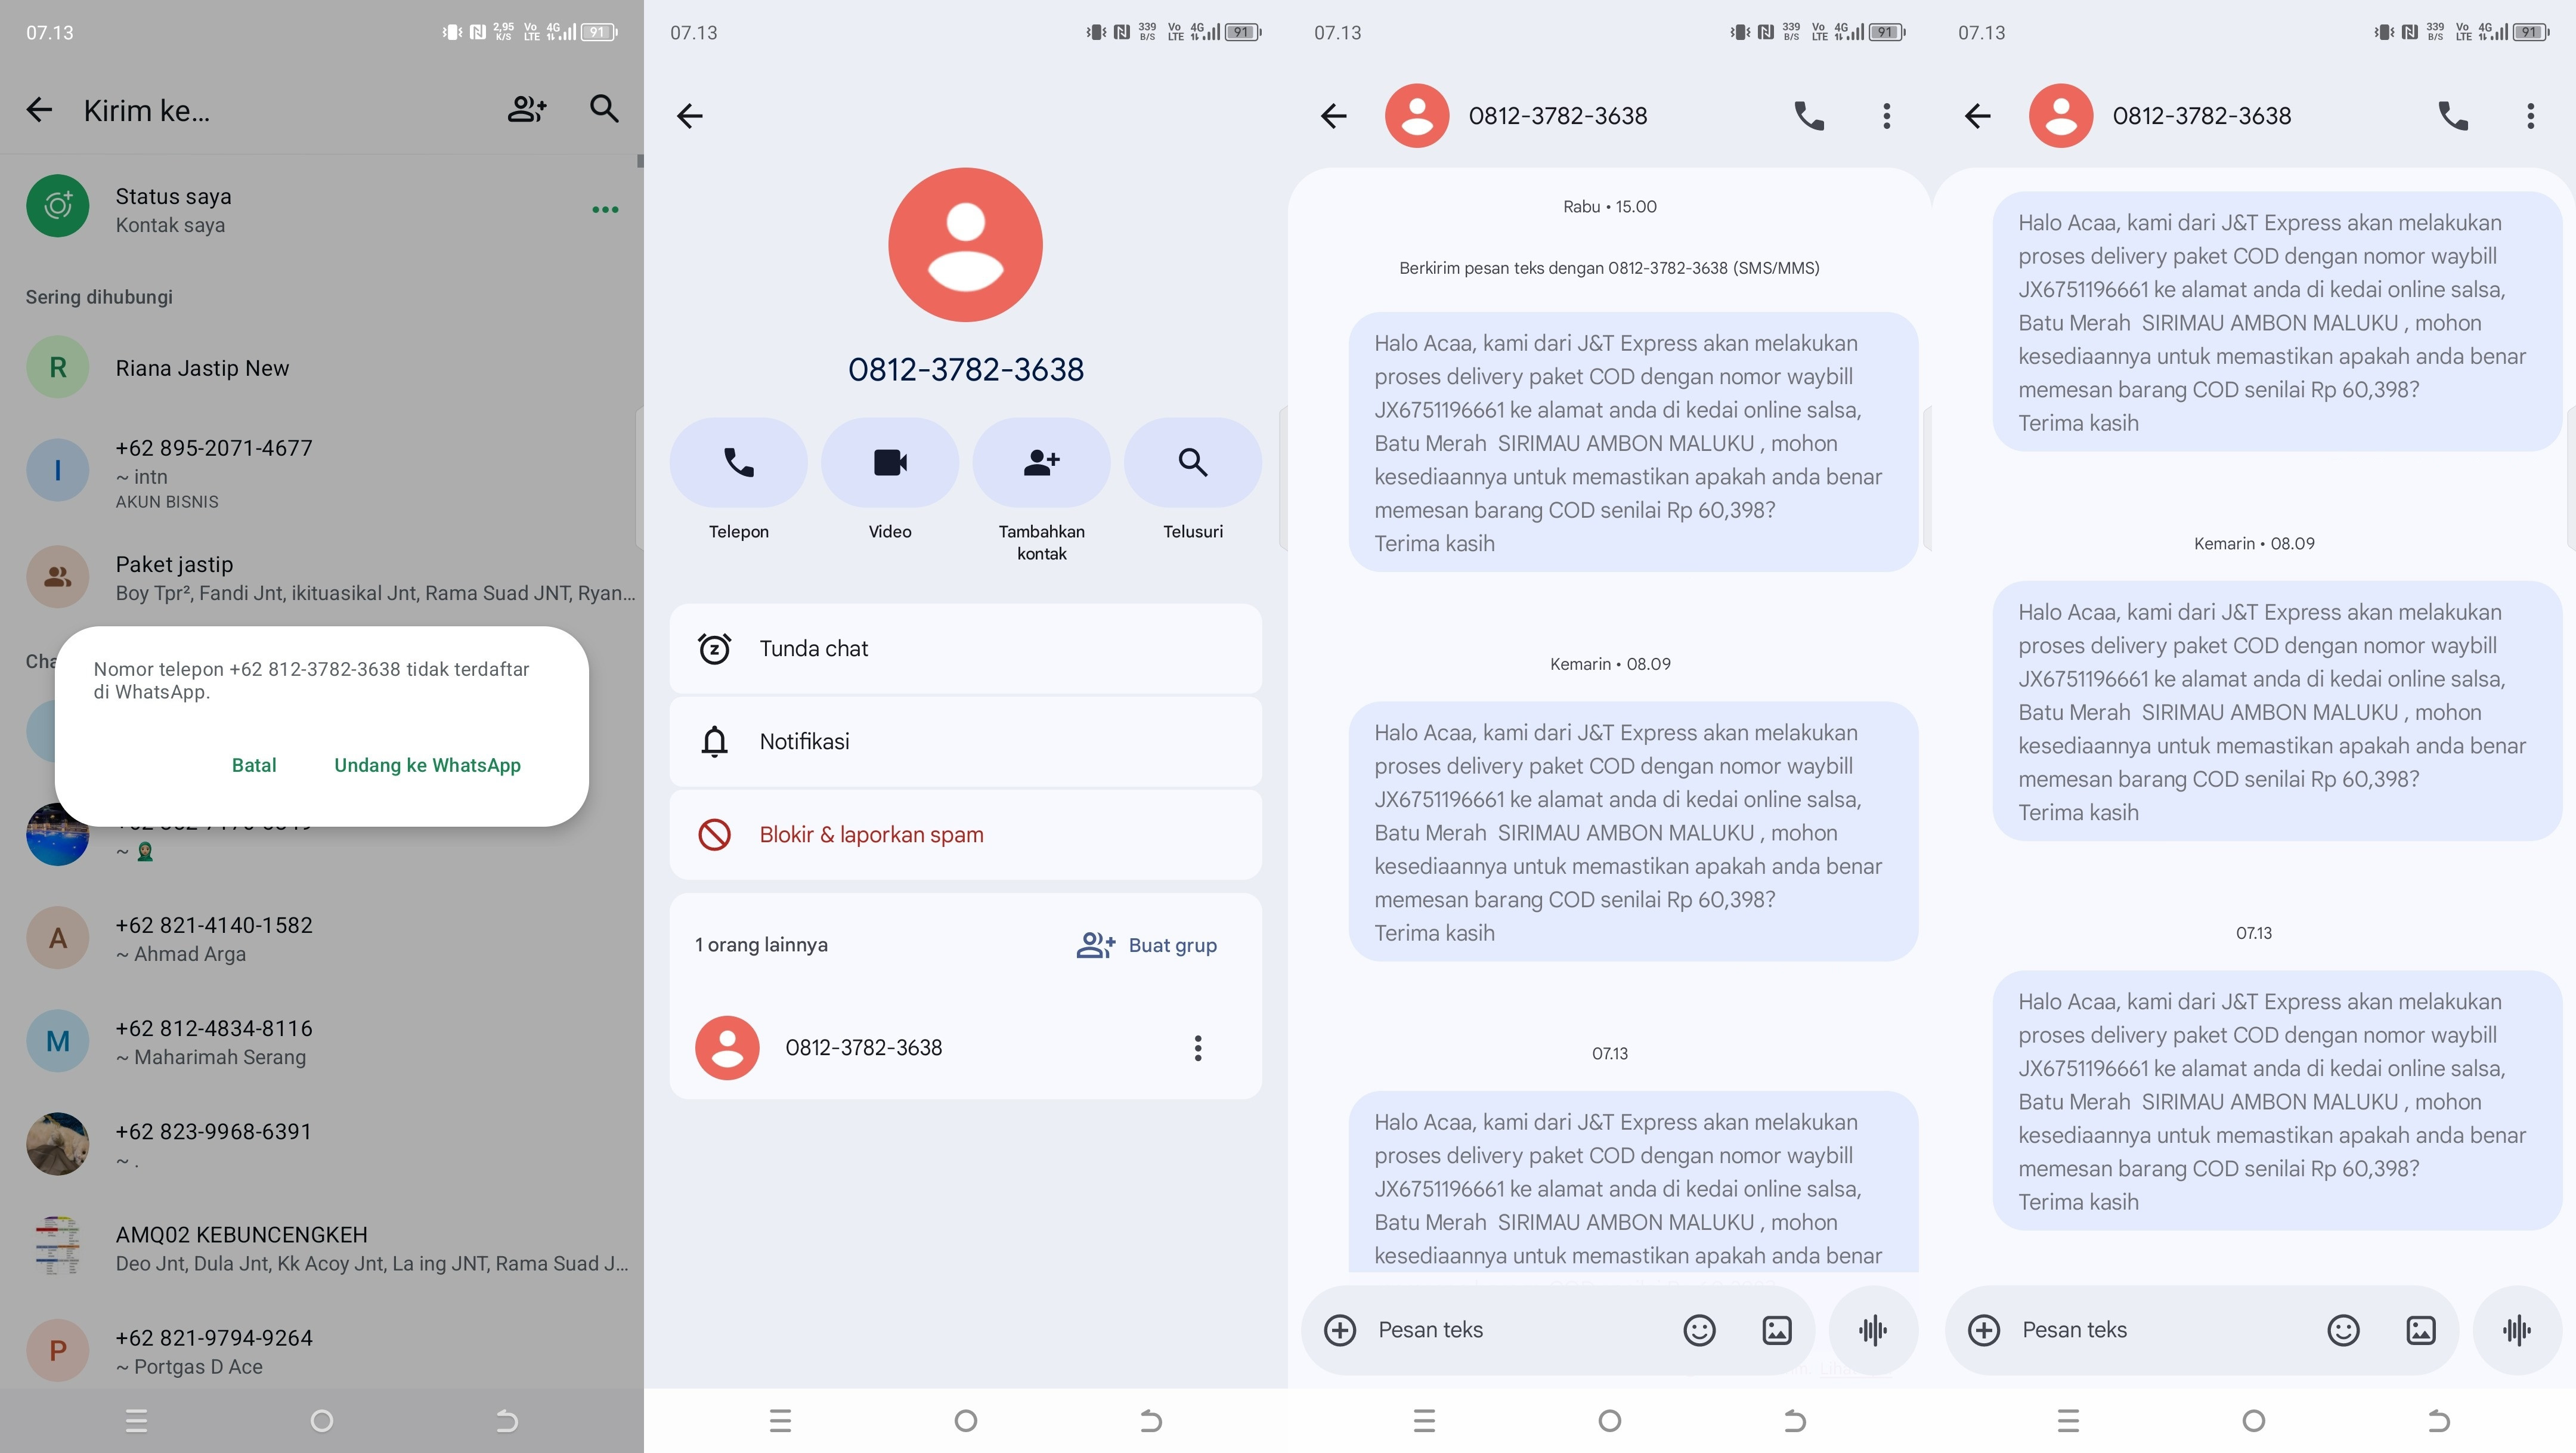Tap the new contact icon in Kirim ke header
2576x1453 pixels.
[526, 109]
